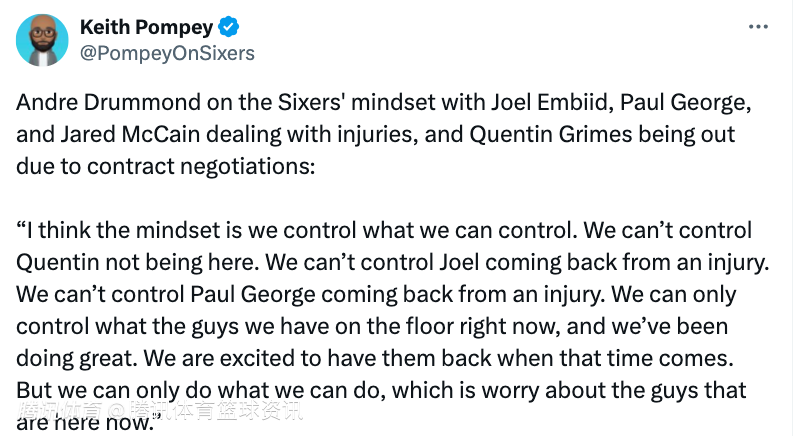Click "Paul George," at end of first line
The width and height of the screenshot is (802, 436).
tap(686, 103)
